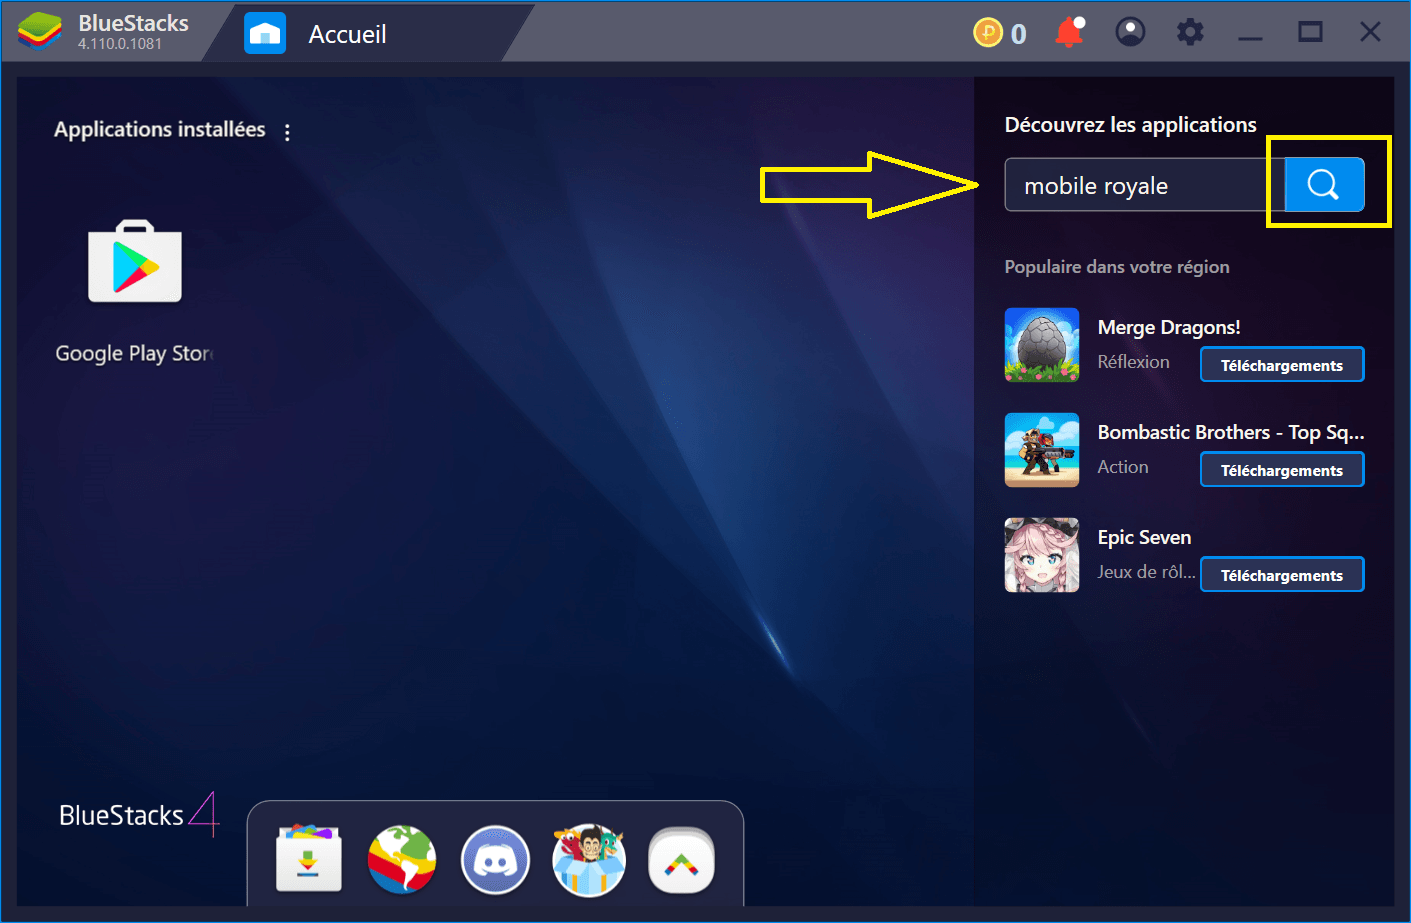Open the globe BlueStacks World dock icon
The height and width of the screenshot is (923, 1411).
(x=402, y=860)
